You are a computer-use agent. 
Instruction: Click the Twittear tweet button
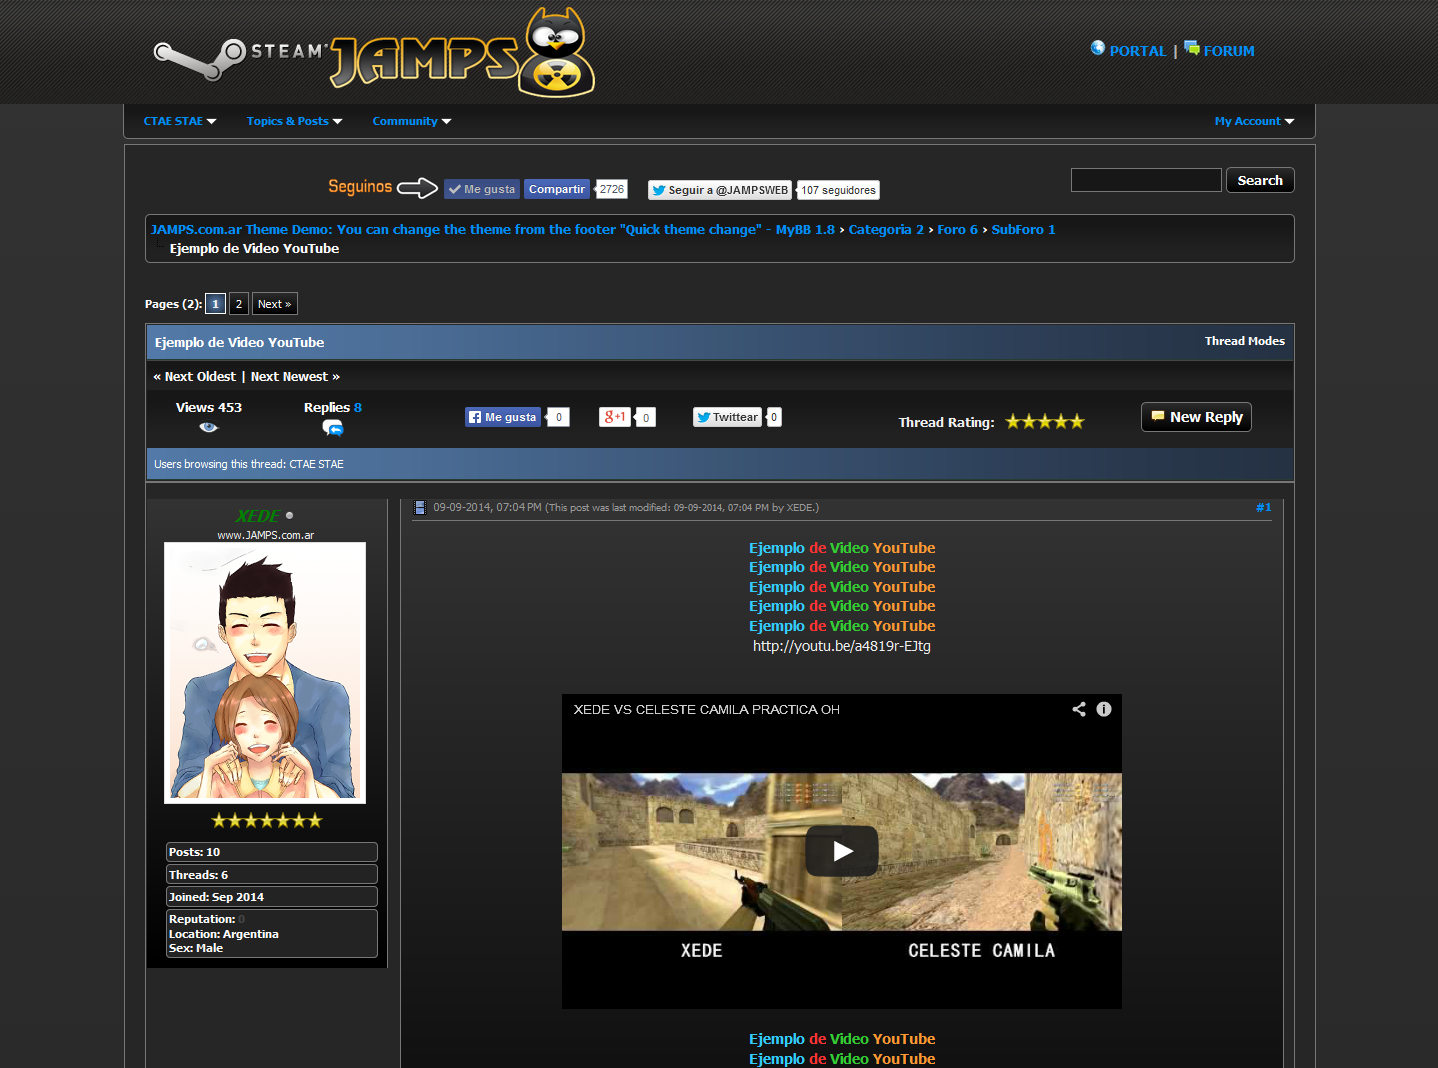click(x=727, y=417)
